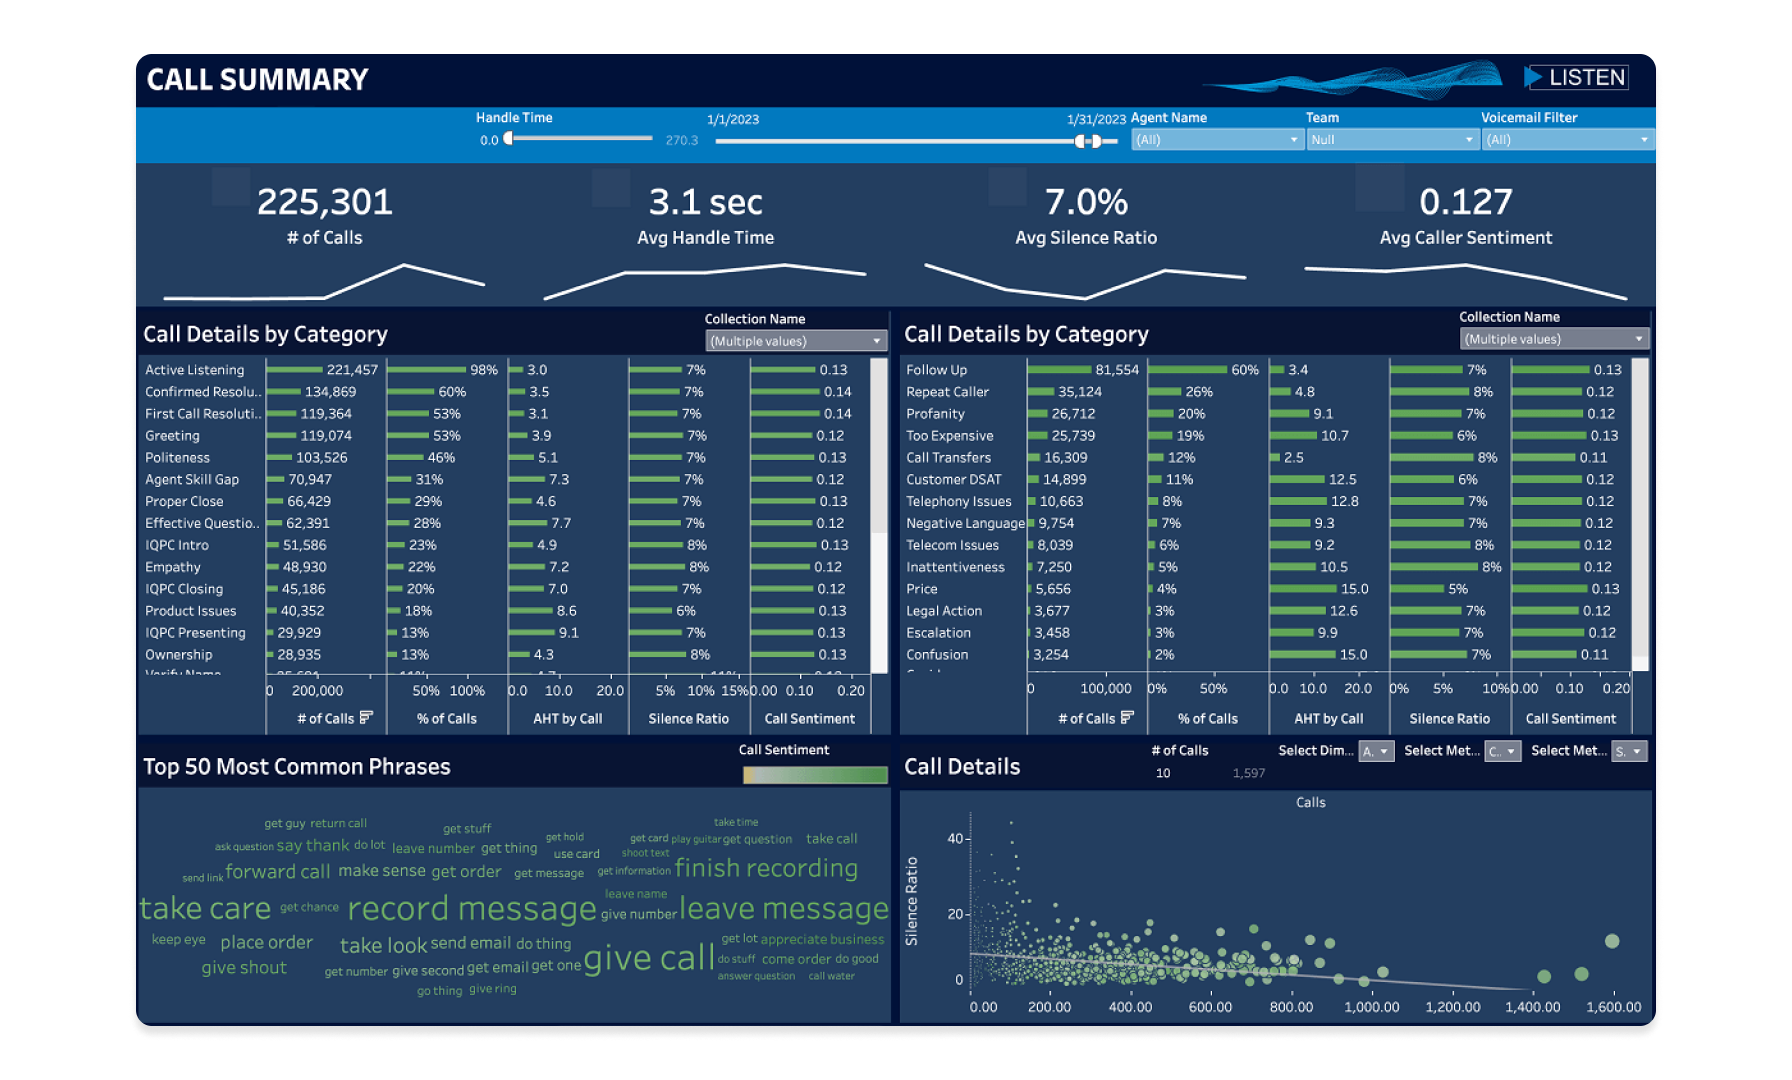The image size is (1792, 1080).
Task: Click the 'make sense' phrase
Action: [x=382, y=871]
